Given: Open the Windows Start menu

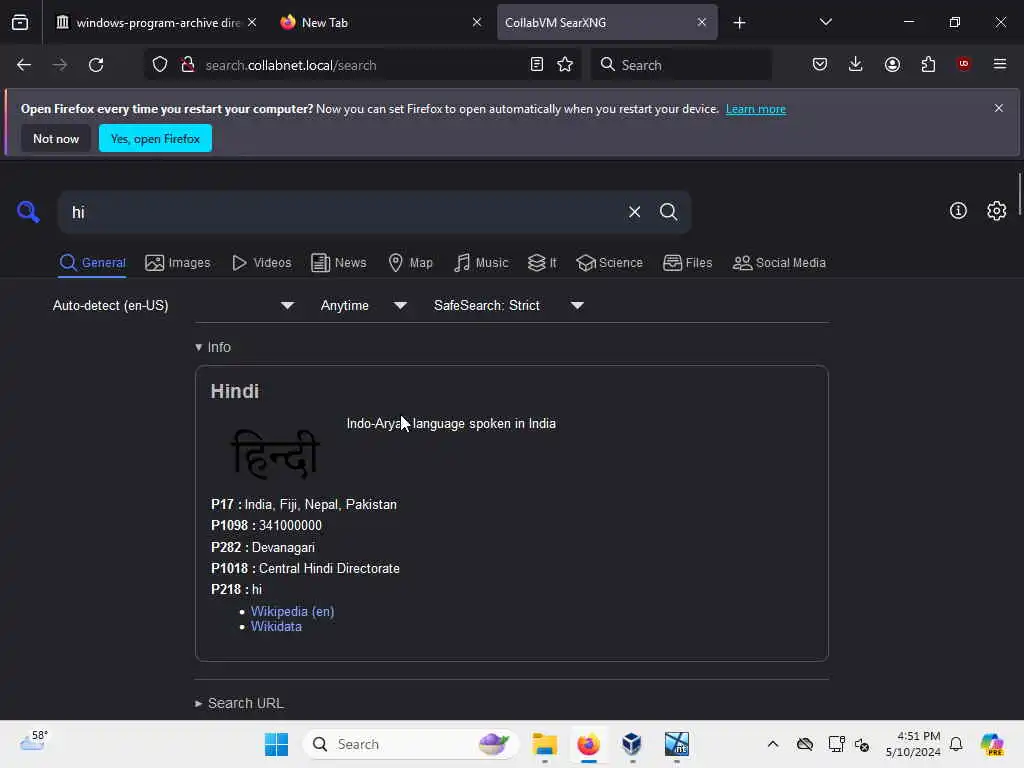Looking at the screenshot, I should click(276, 744).
